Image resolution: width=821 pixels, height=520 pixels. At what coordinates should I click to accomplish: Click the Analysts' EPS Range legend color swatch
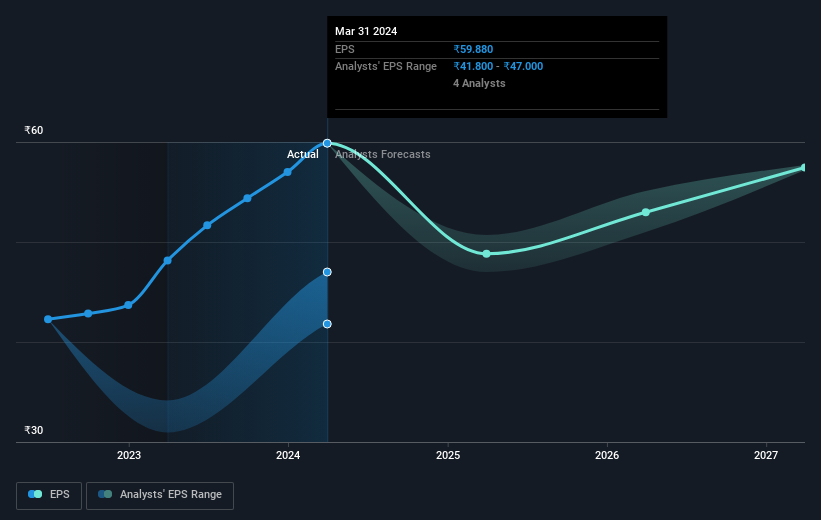click(105, 494)
